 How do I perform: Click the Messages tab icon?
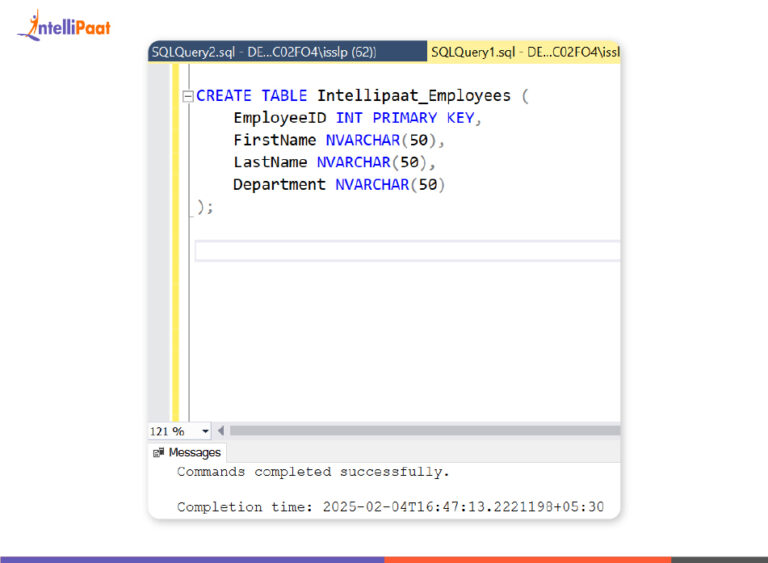[x=158, y=452]
